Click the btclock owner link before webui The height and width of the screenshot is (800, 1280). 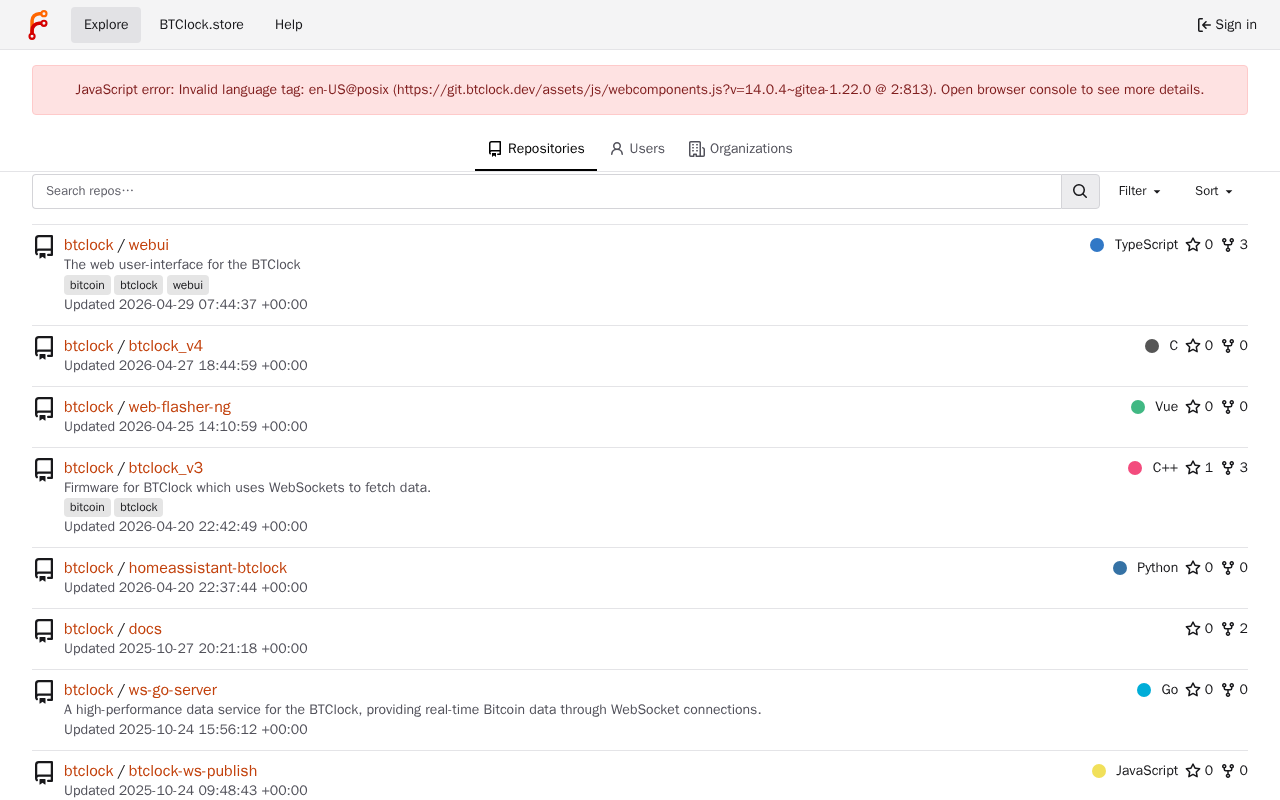[x=89, y=245]
